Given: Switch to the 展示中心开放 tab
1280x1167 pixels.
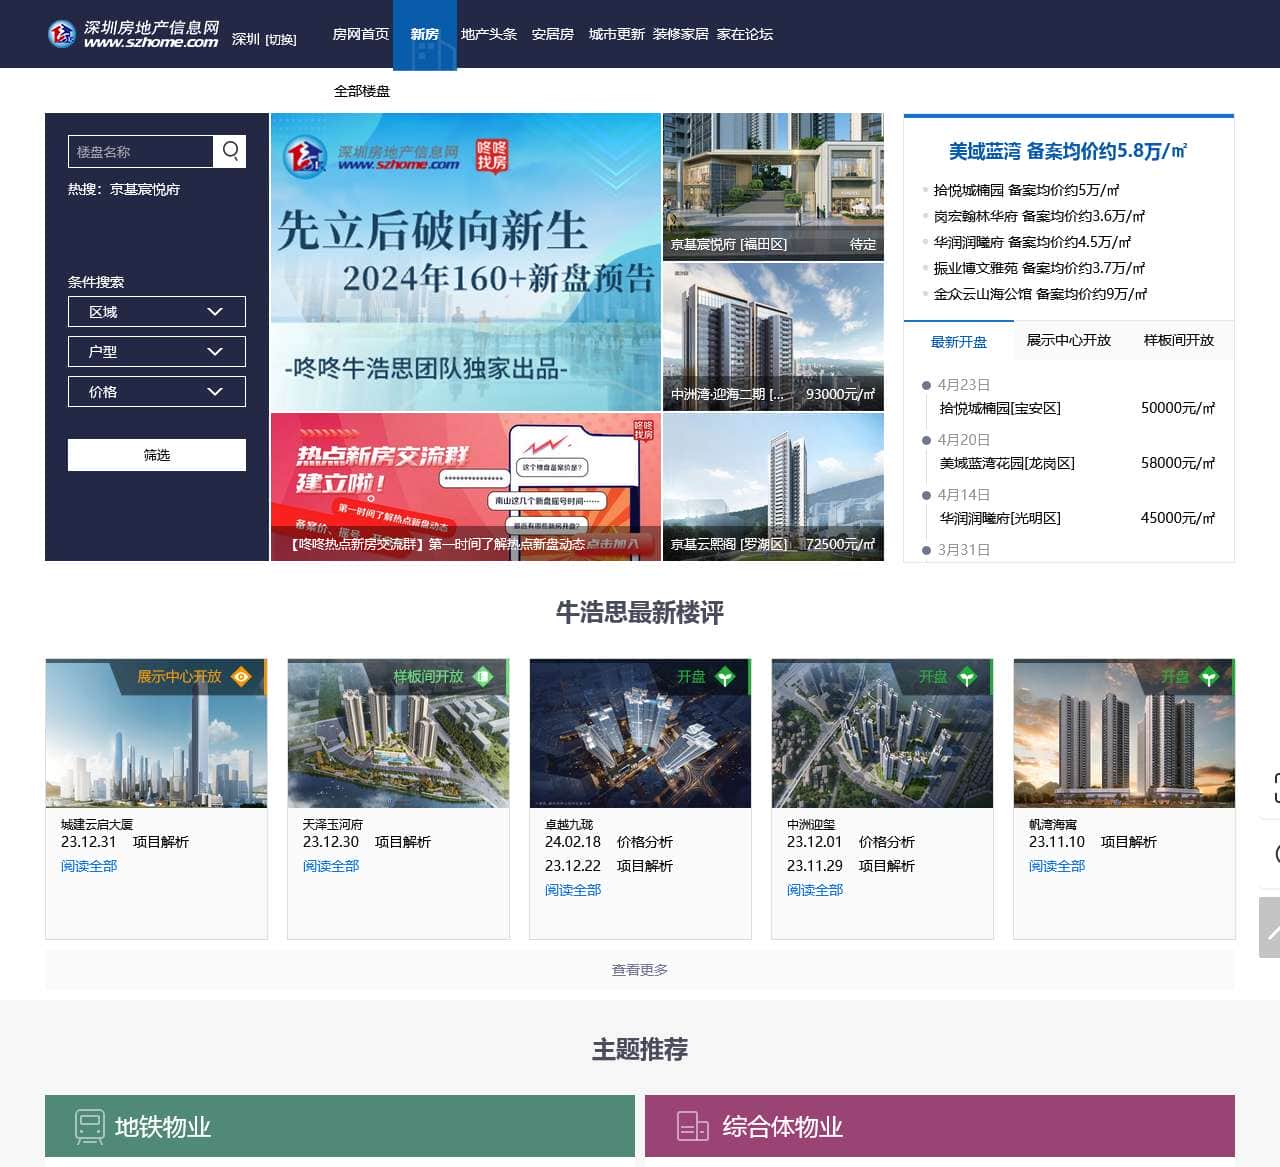Looking at the screenshot, I should pos(1066,340).
